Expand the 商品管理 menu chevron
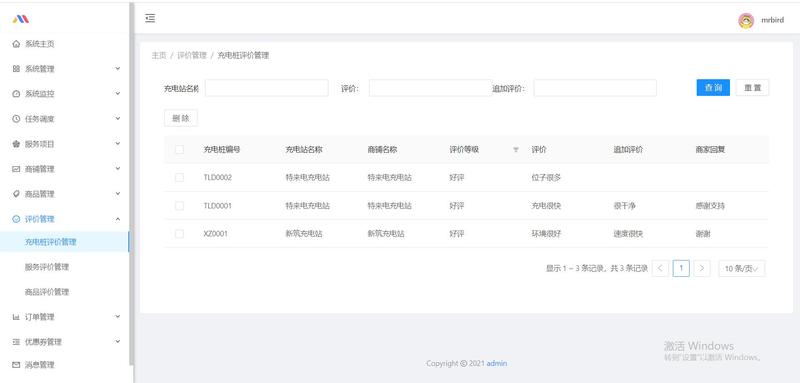Screen dimensions: 800x383 (118, 193)
